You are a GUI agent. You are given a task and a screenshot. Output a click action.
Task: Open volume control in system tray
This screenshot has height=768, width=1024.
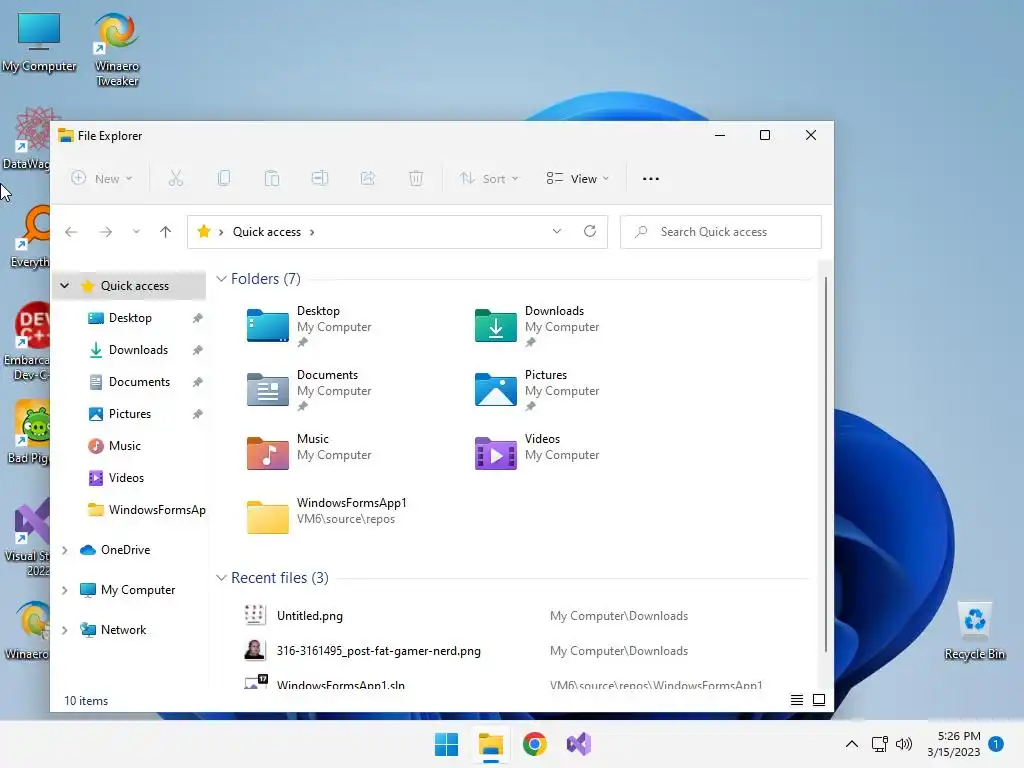904,744
